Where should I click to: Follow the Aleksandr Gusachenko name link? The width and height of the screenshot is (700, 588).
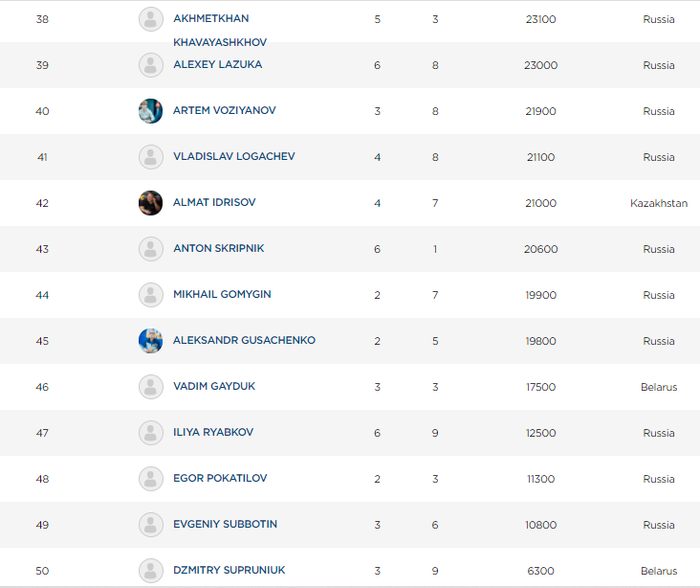pos(244,340)
